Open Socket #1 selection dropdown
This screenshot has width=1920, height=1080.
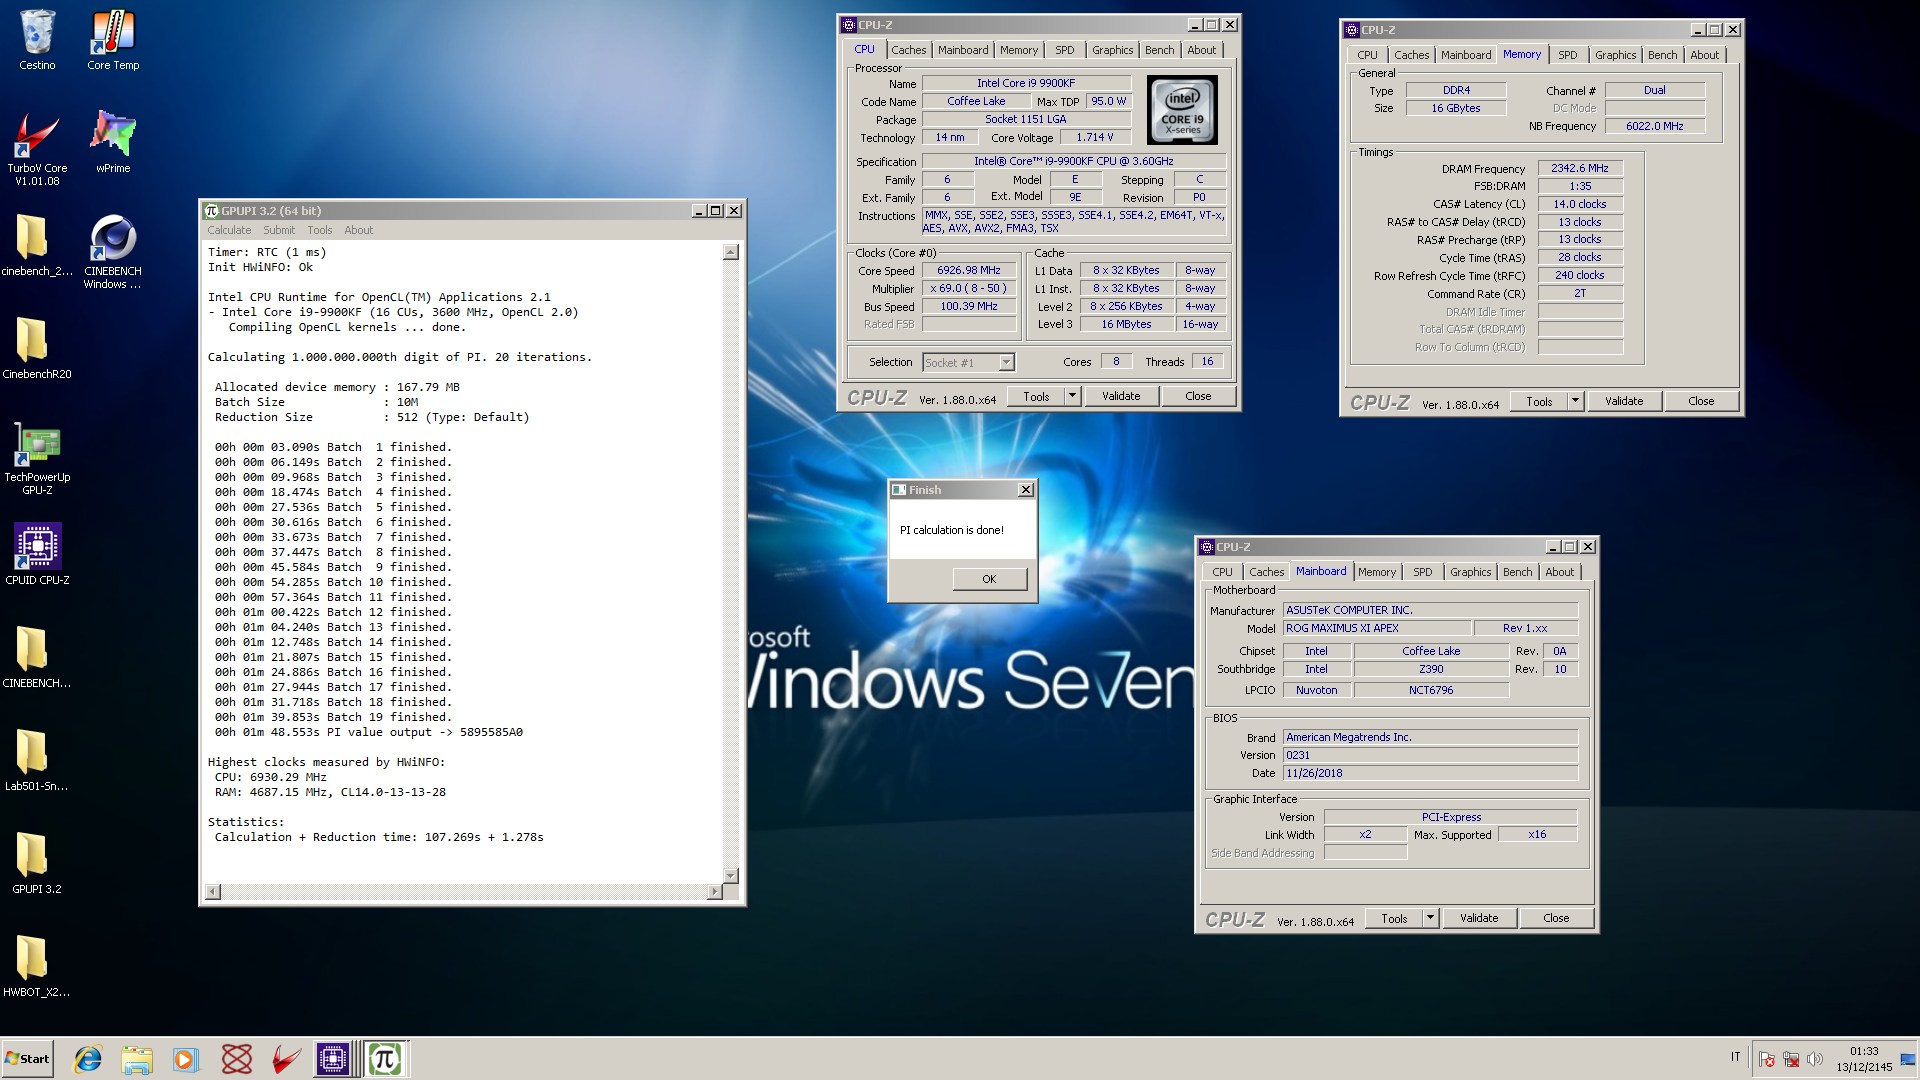point(968,362)
